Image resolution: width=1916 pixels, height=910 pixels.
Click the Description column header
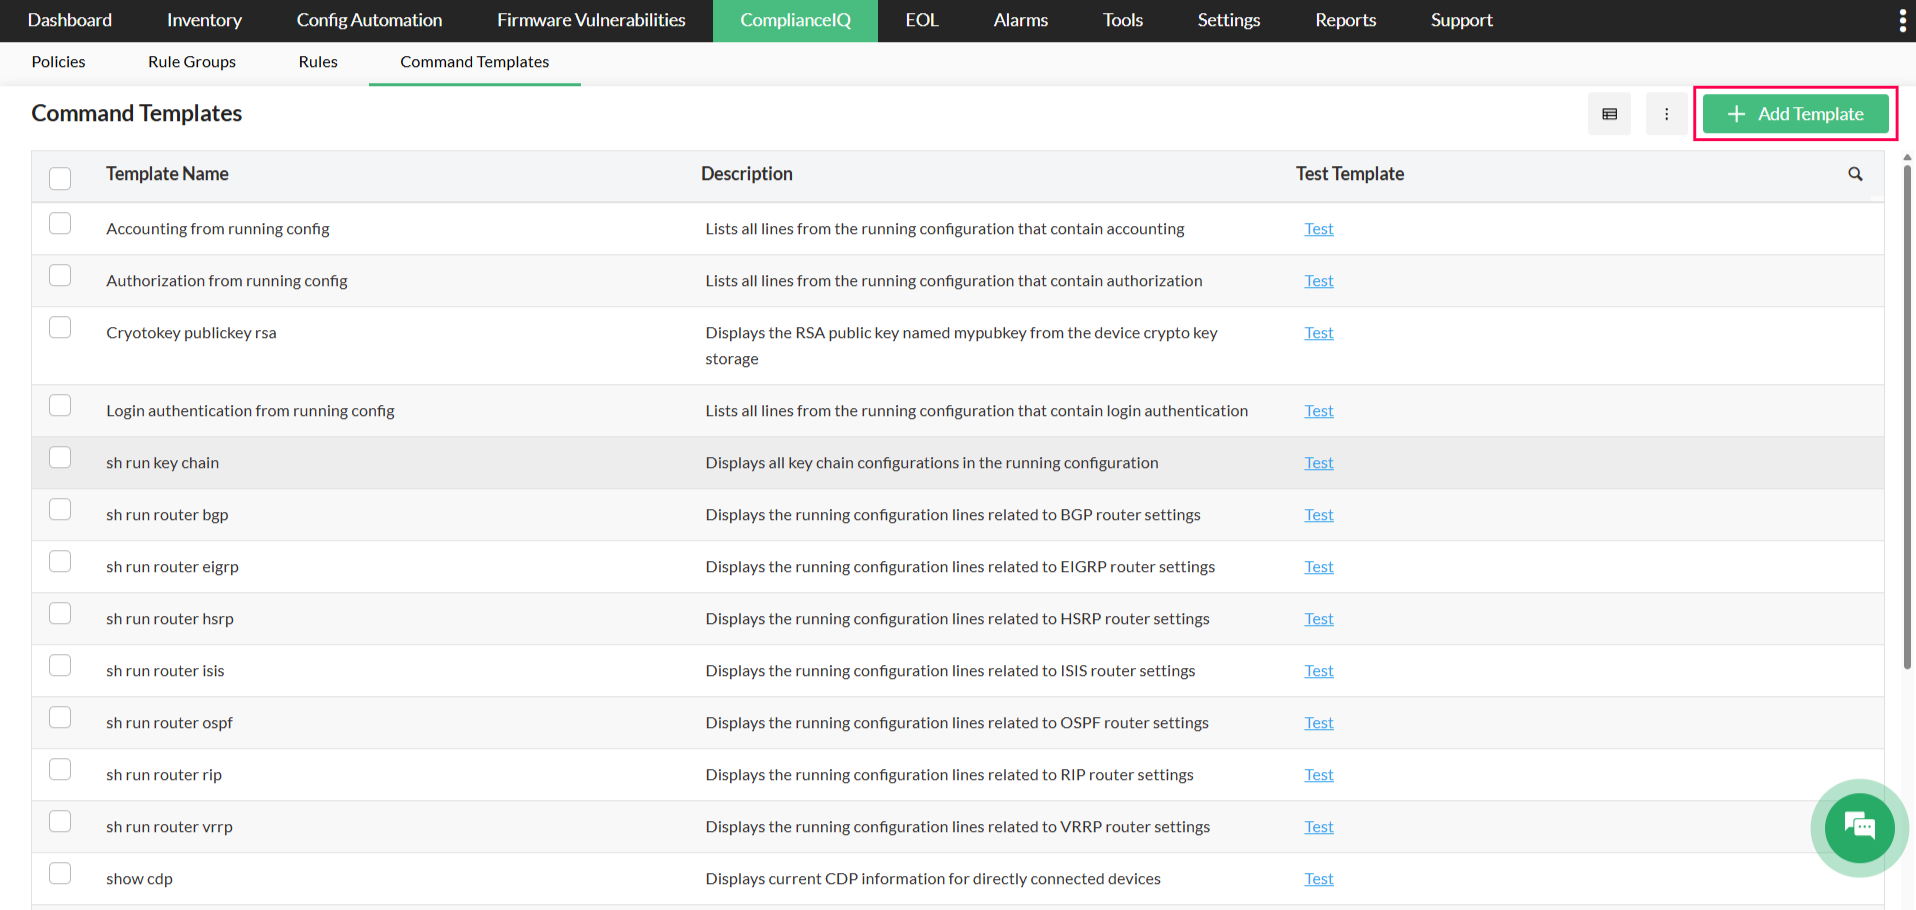click(747, 174)
